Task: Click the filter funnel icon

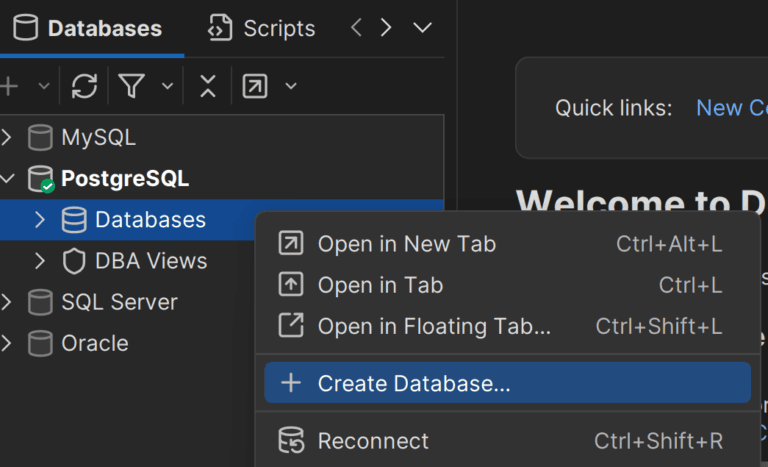Action: (132, 86)
